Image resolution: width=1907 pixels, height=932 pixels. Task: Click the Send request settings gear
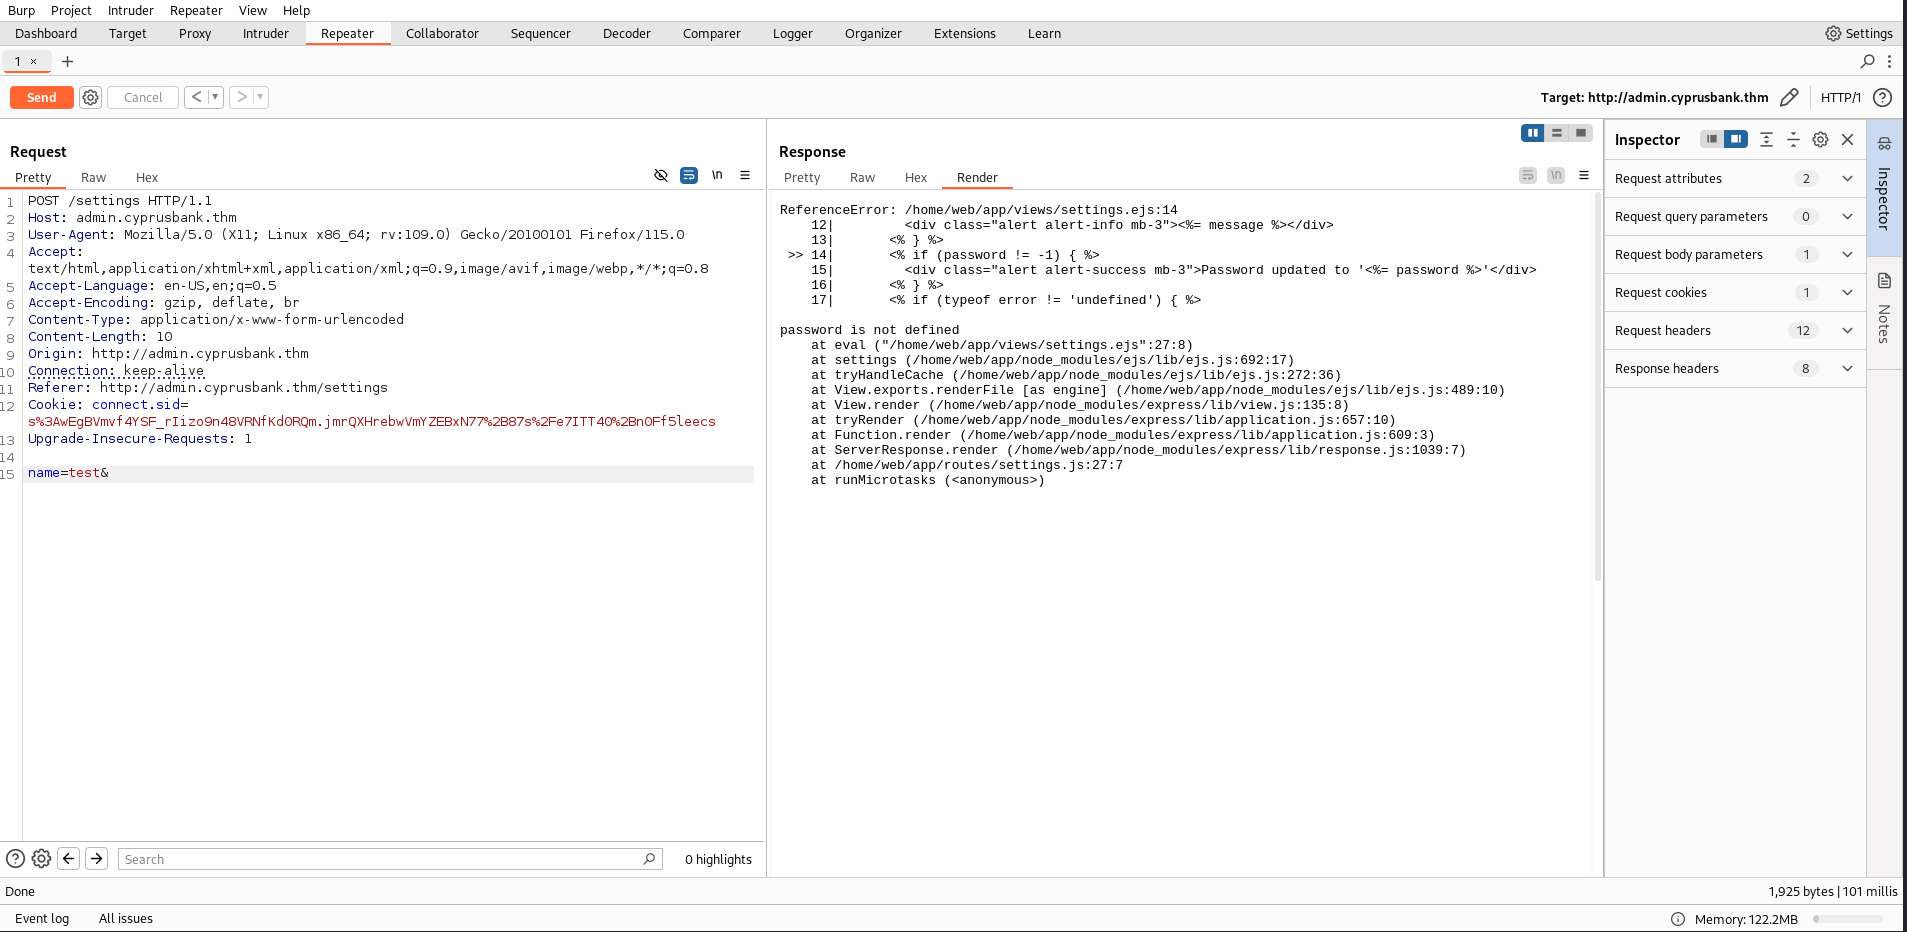[x=90, y=97]
